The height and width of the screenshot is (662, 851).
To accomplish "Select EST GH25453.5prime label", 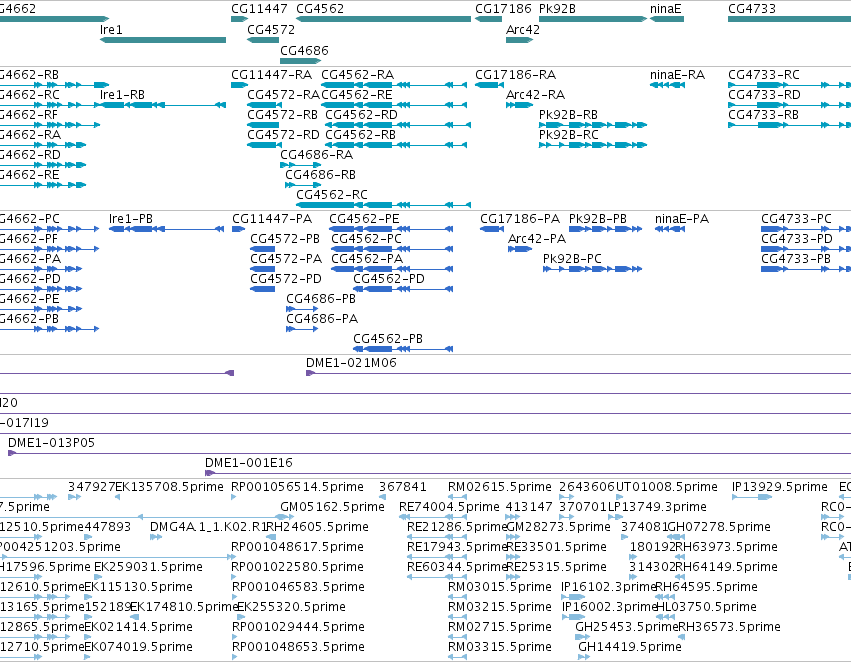I will tap(627, 627).
